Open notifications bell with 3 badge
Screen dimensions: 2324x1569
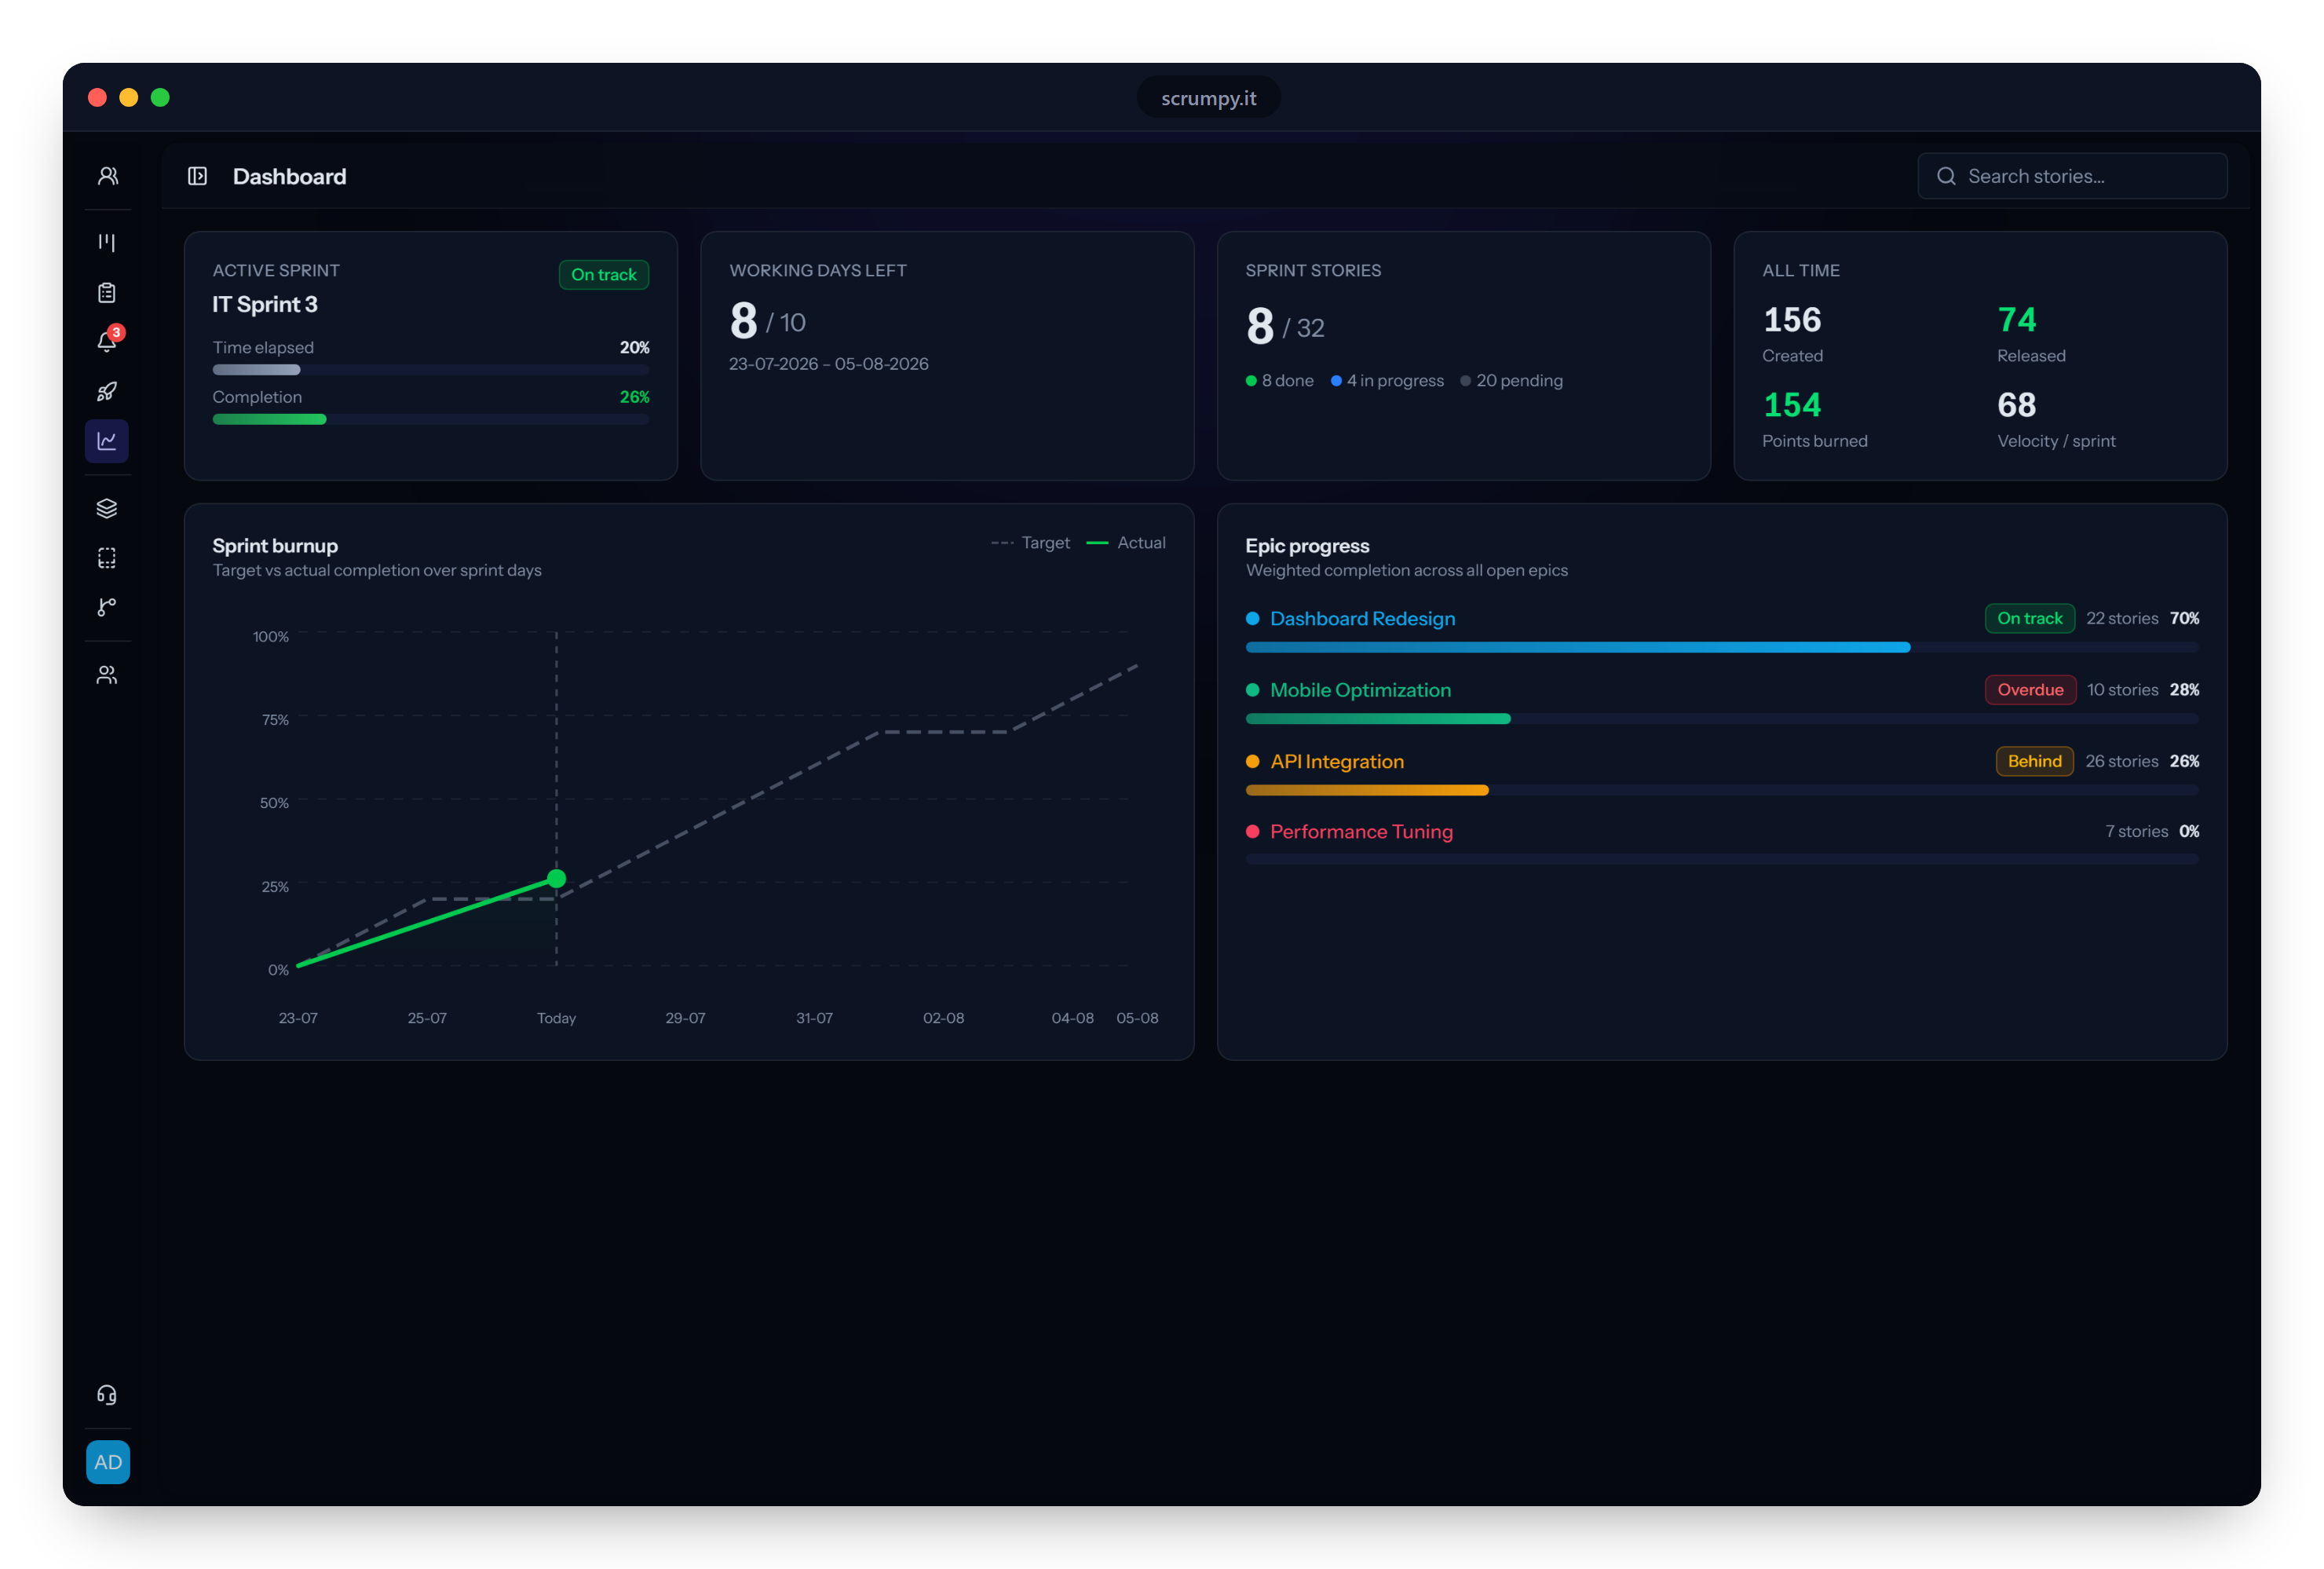click(x=108, y=340)
